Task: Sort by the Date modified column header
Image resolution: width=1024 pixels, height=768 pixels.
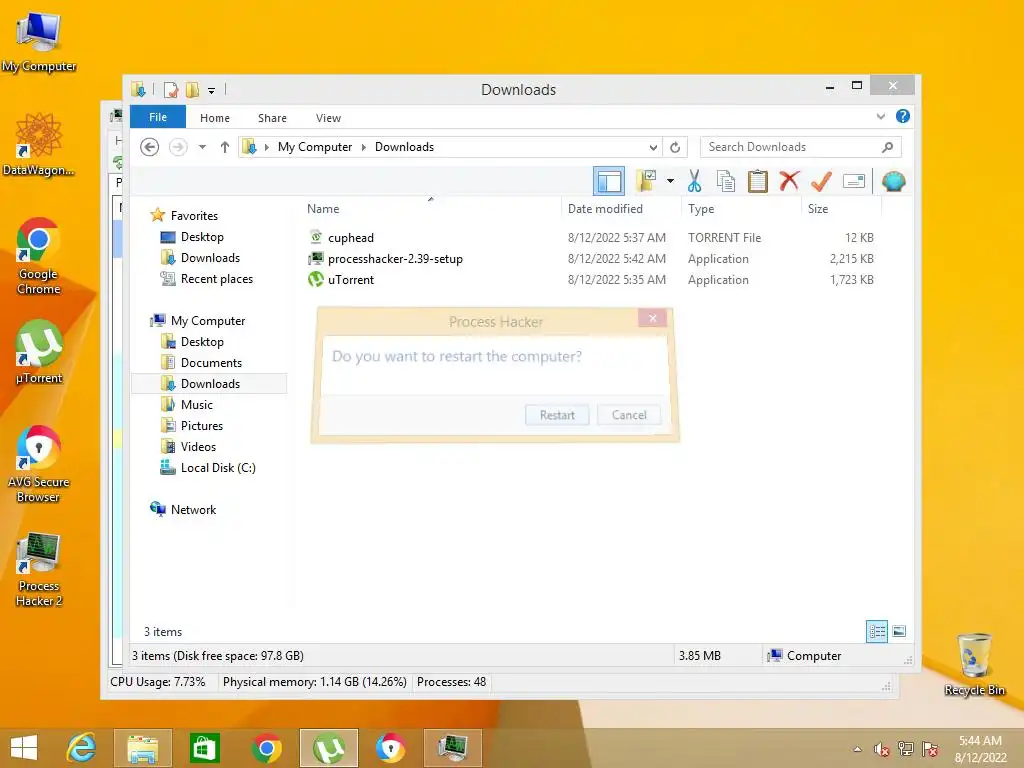Action: (605, 209)
